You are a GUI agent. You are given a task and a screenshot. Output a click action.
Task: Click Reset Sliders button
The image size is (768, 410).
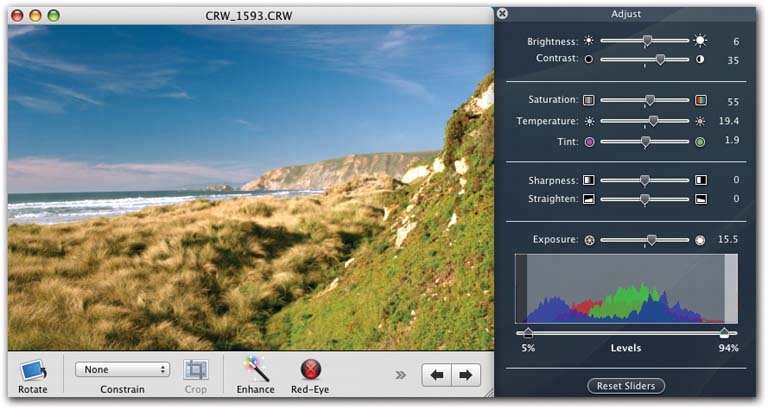coord(626,386)
